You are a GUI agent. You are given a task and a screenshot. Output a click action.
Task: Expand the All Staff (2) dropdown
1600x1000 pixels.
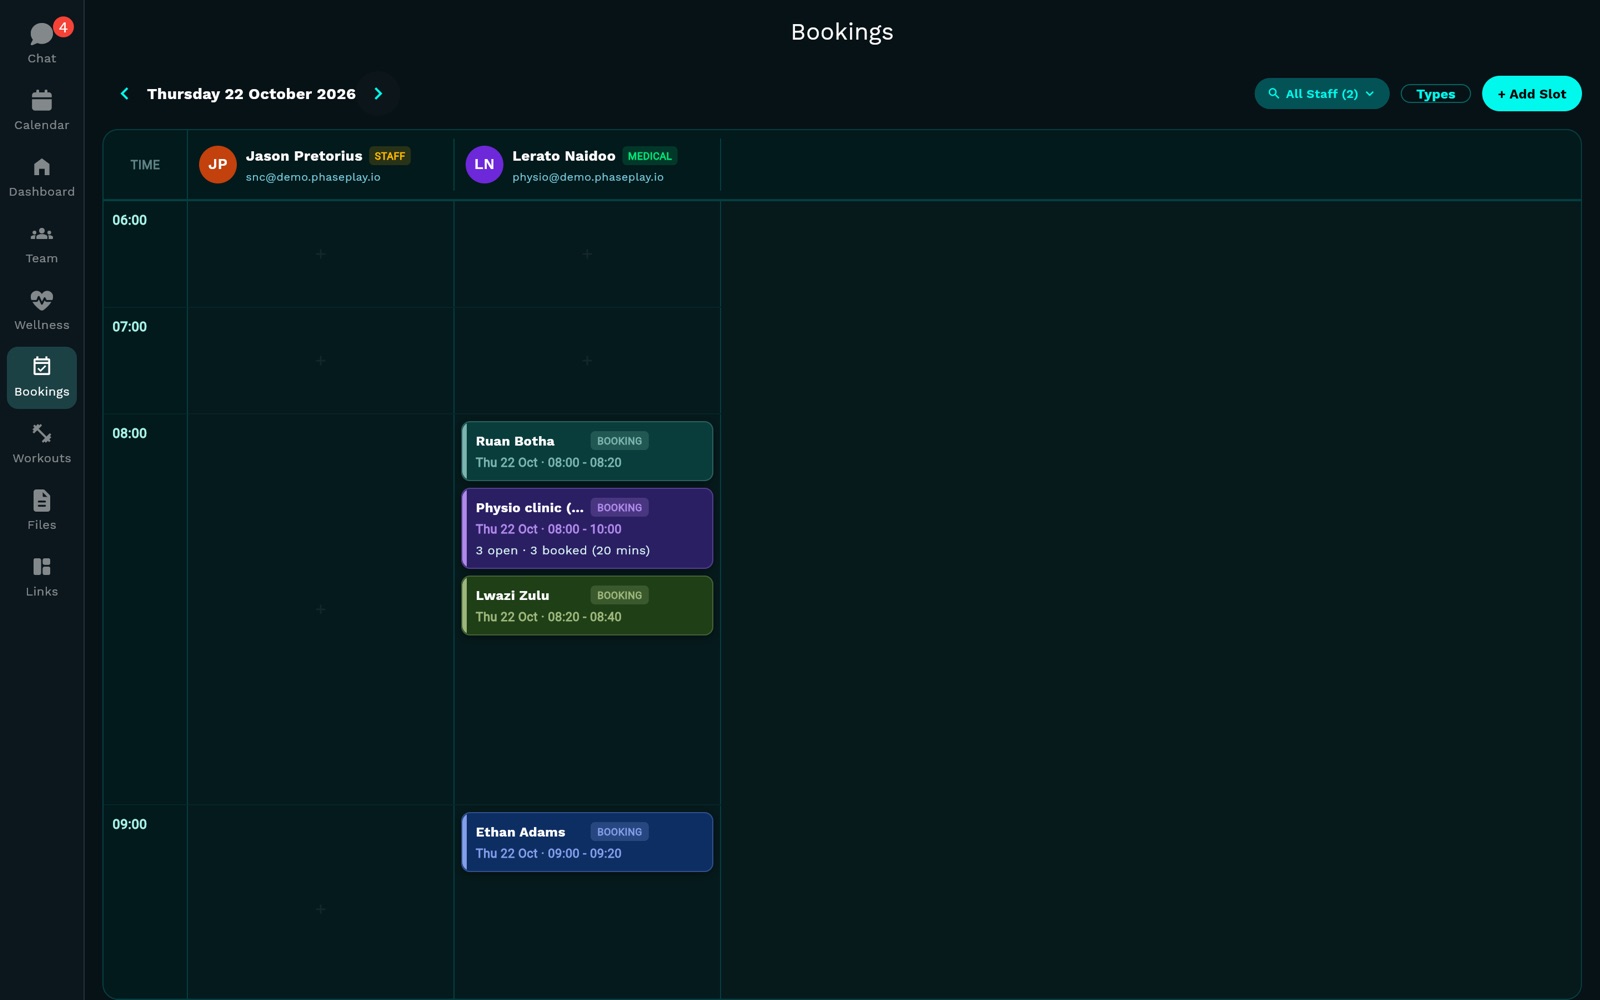tap(1321, 94)
